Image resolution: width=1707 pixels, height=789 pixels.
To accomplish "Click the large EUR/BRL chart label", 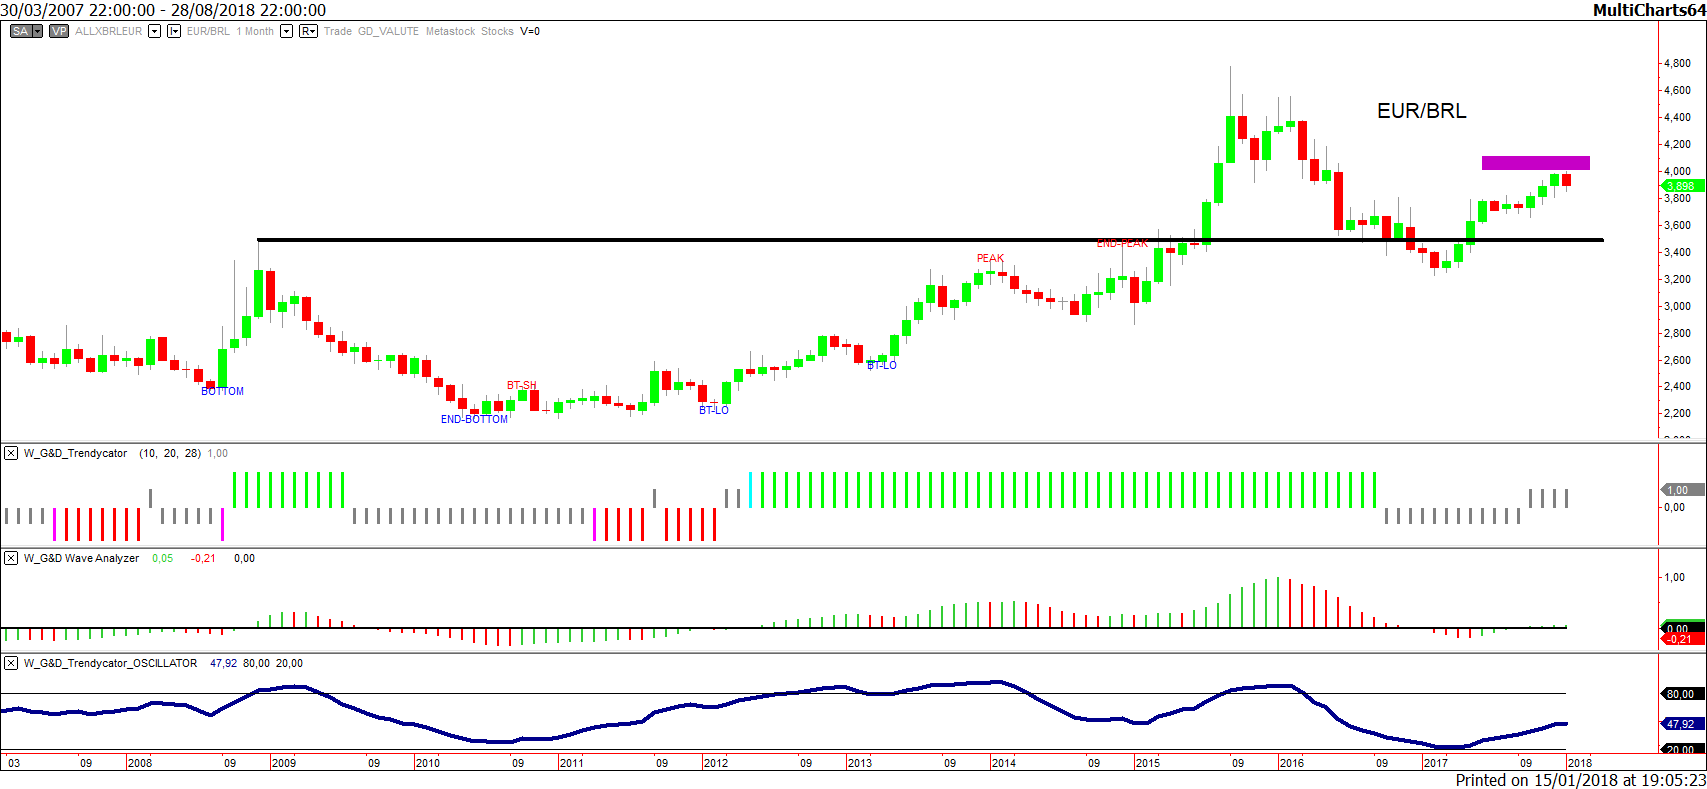I will pos(1421,111).
